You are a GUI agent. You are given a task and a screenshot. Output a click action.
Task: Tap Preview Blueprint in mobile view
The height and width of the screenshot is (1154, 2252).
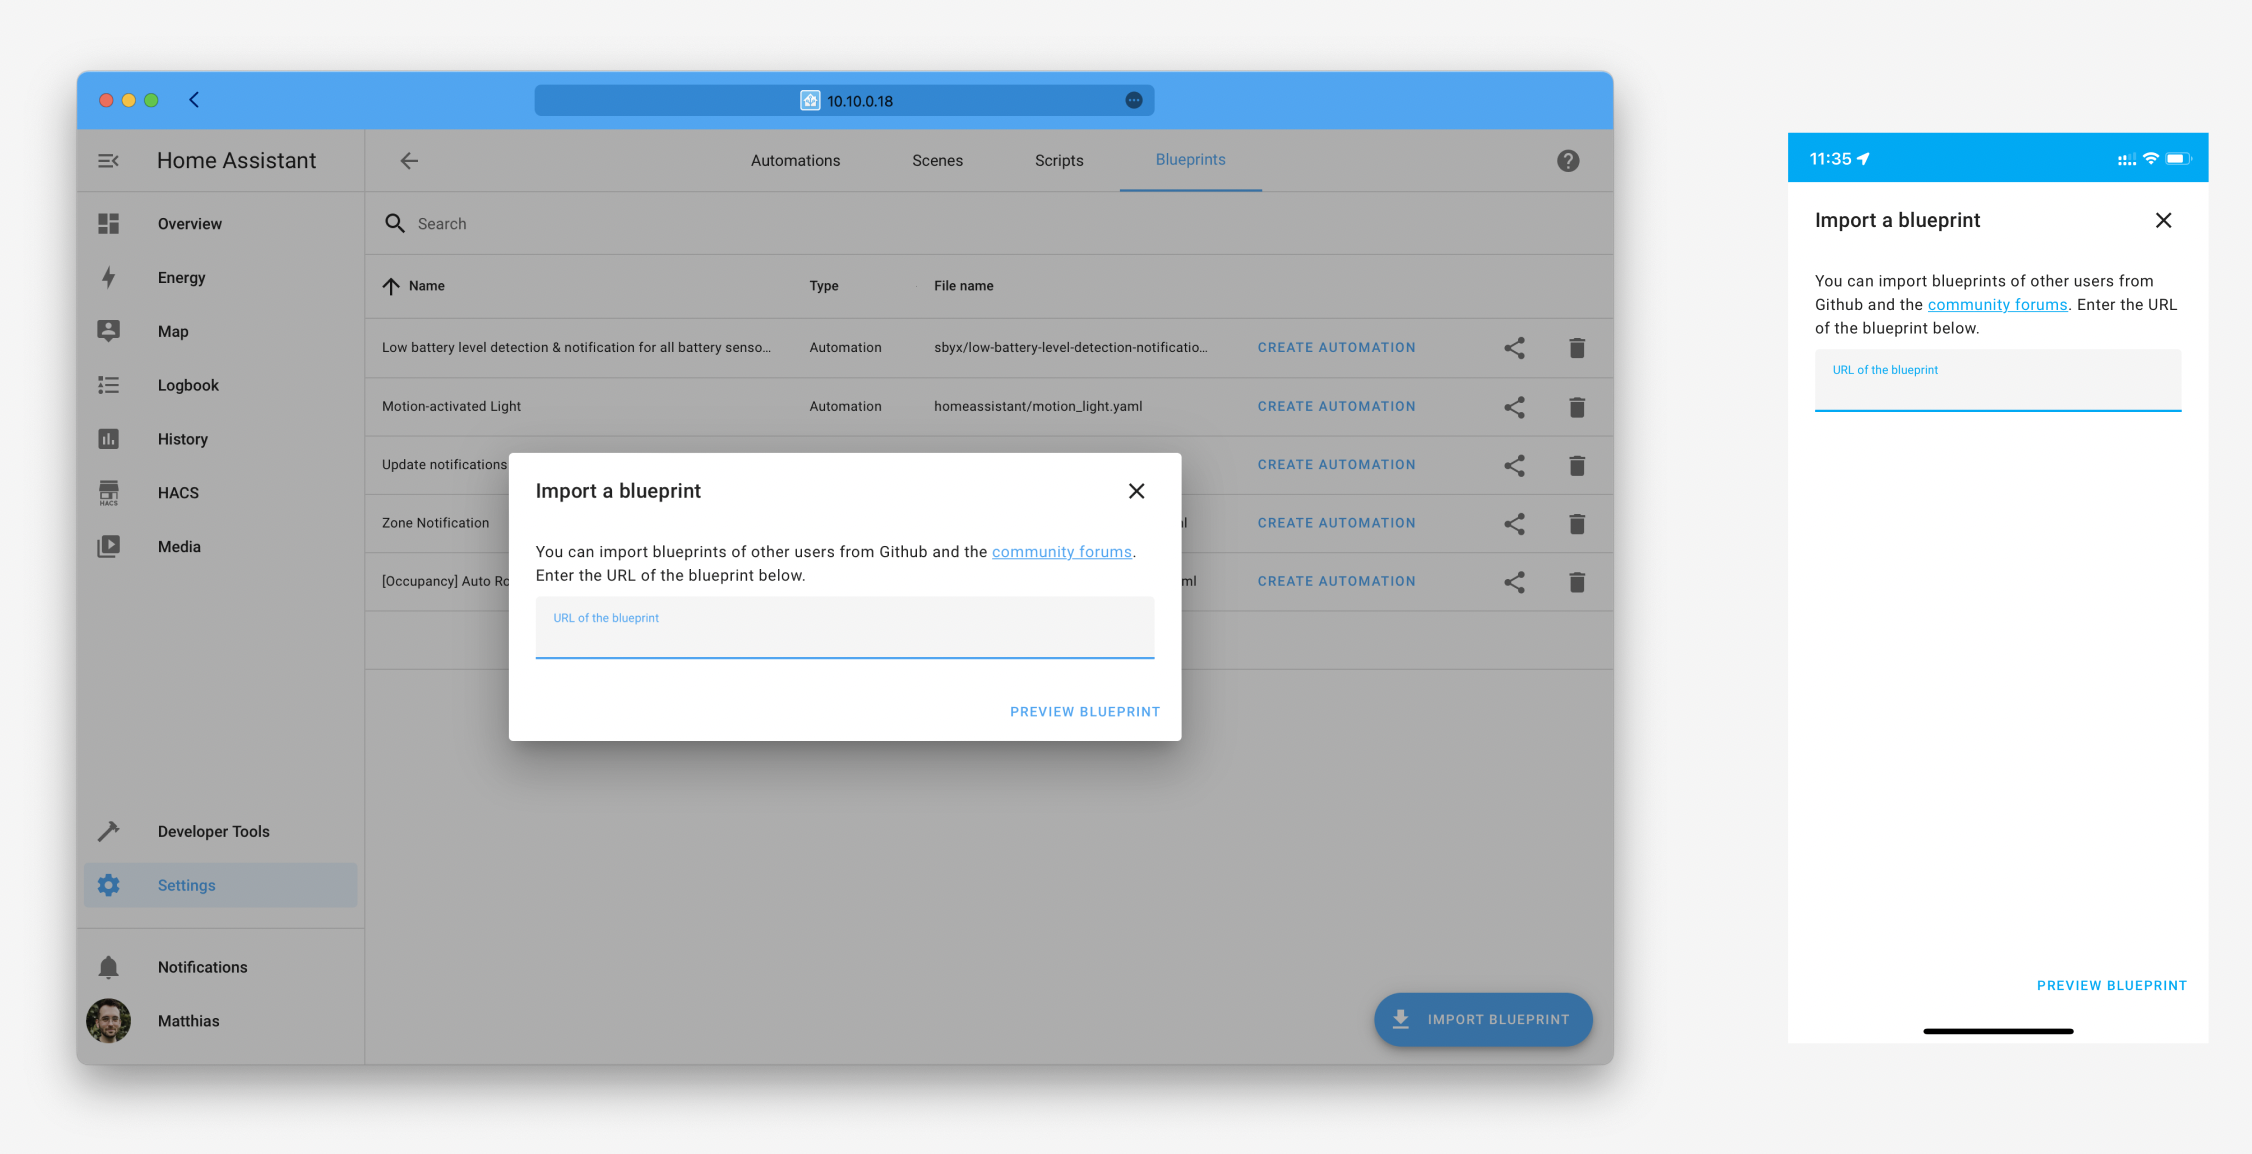click(2112, 986)
